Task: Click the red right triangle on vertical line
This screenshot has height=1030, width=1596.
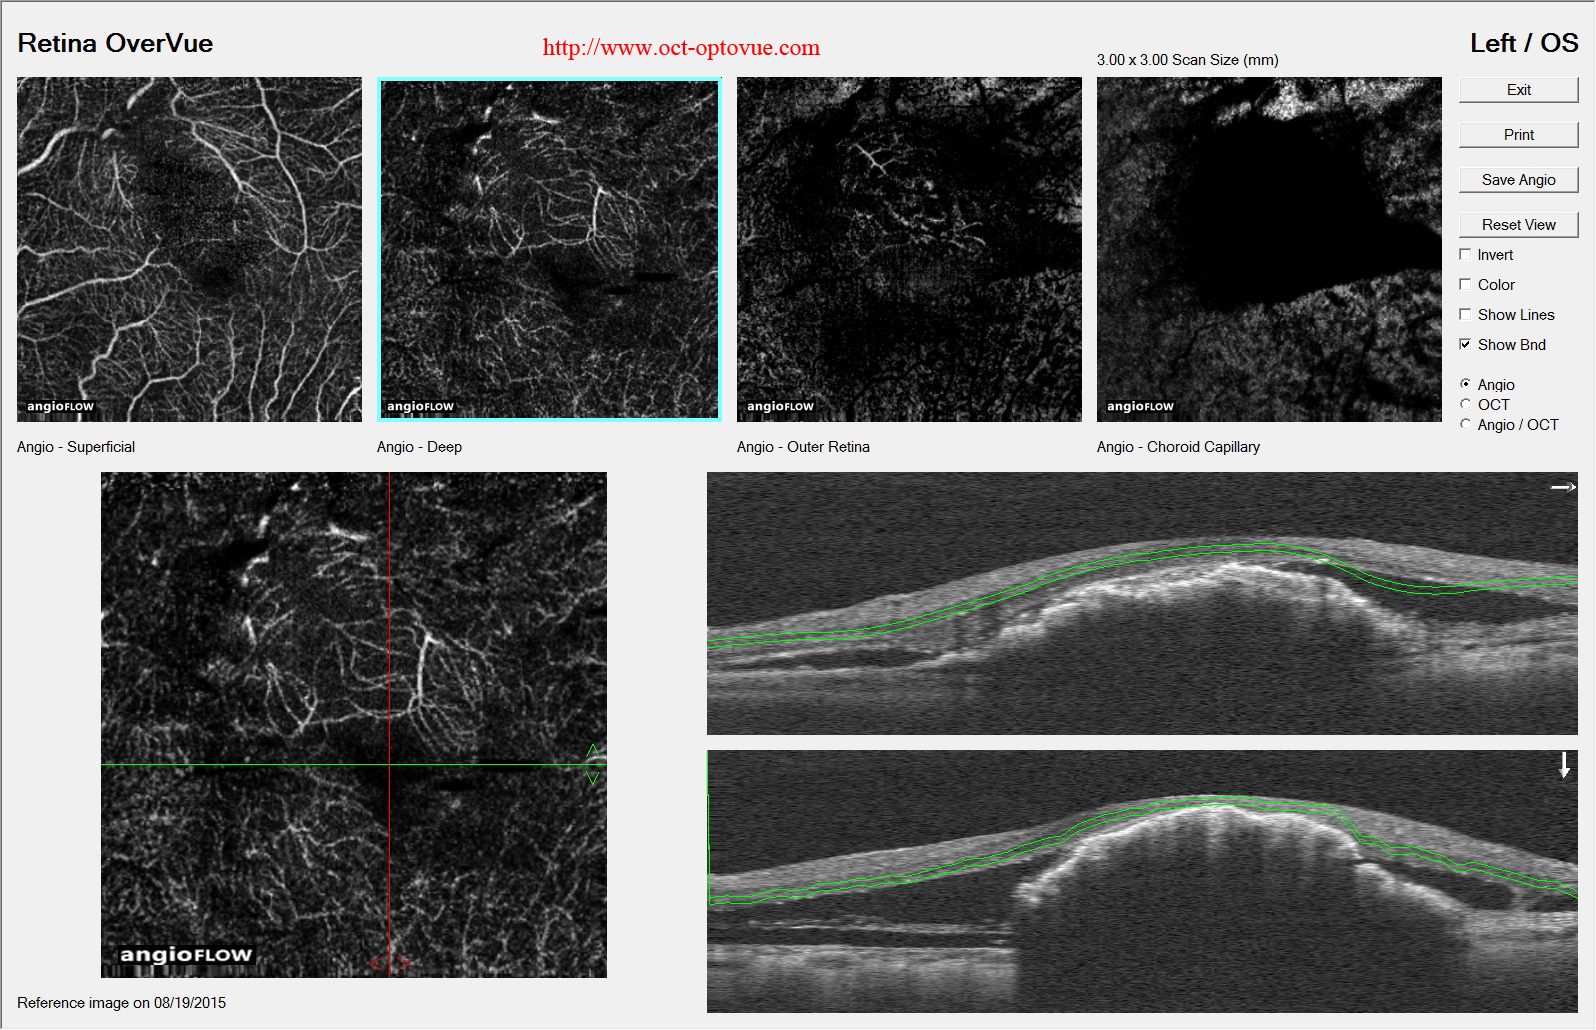Action: click(402, 963)
